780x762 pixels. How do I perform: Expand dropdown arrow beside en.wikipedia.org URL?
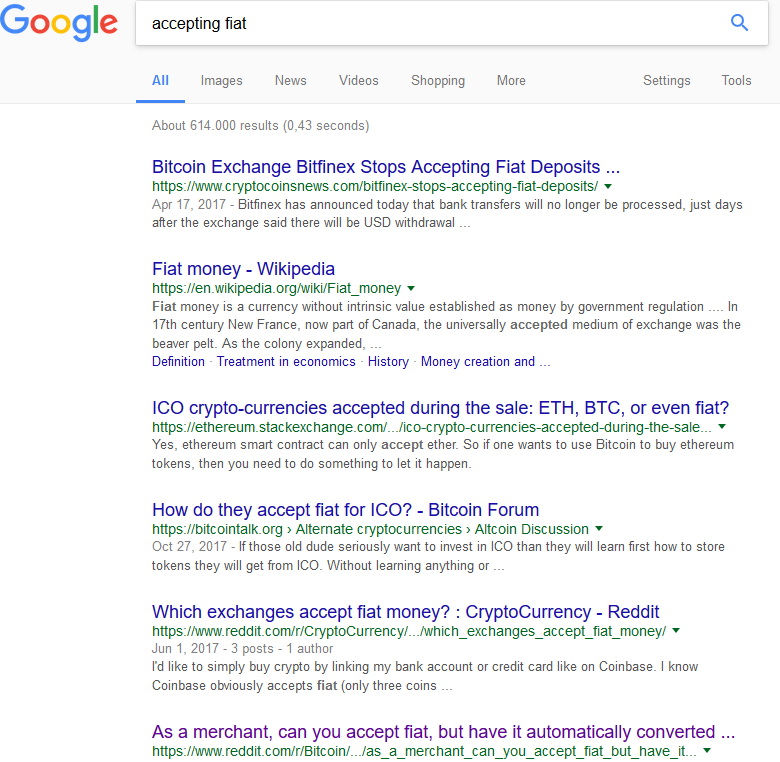(411, 288)
